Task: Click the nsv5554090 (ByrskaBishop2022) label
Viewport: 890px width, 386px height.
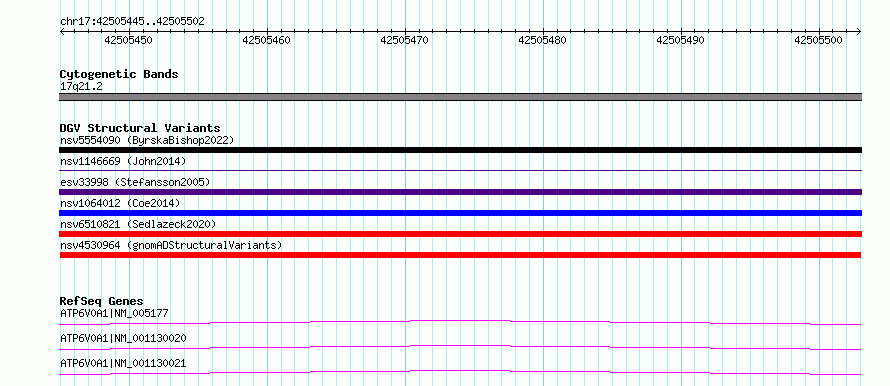Action: click(x=147, y=140)
